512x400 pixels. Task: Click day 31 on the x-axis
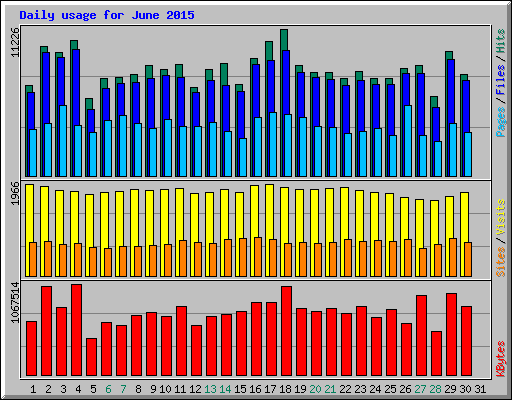coord(480,389)
